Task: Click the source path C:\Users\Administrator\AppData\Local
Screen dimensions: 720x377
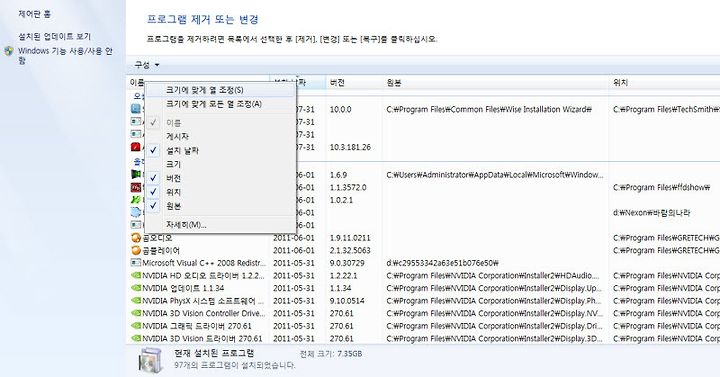Action: click(x=495, y=174)
